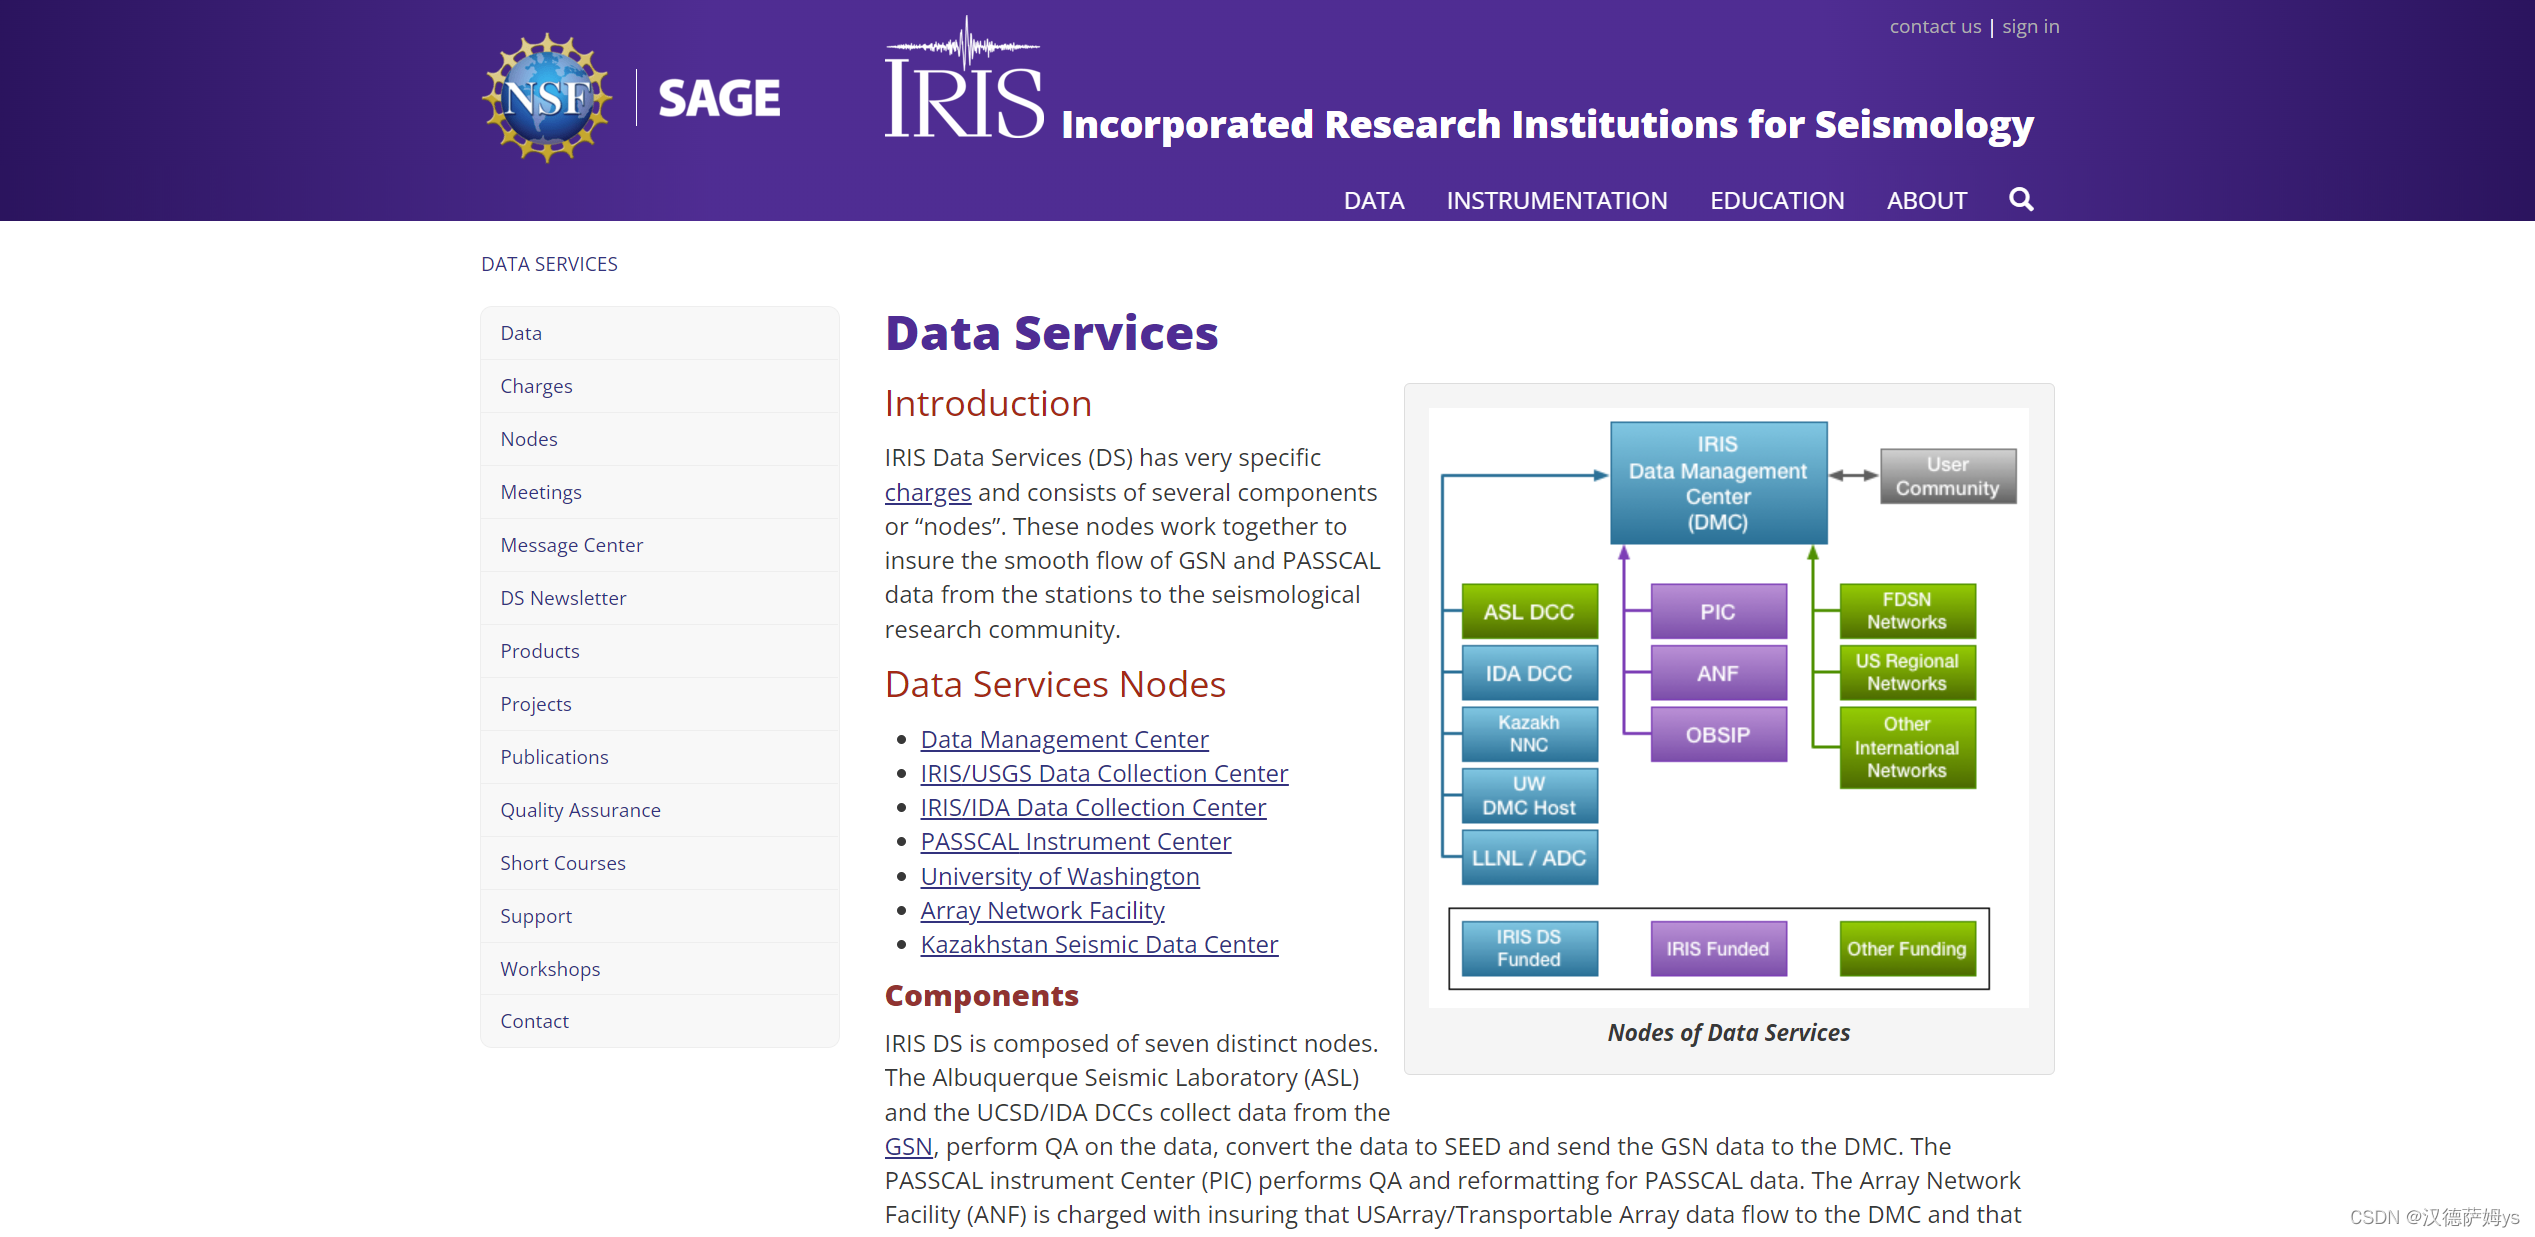Select Workshops in the sidebar

point(550,969)
